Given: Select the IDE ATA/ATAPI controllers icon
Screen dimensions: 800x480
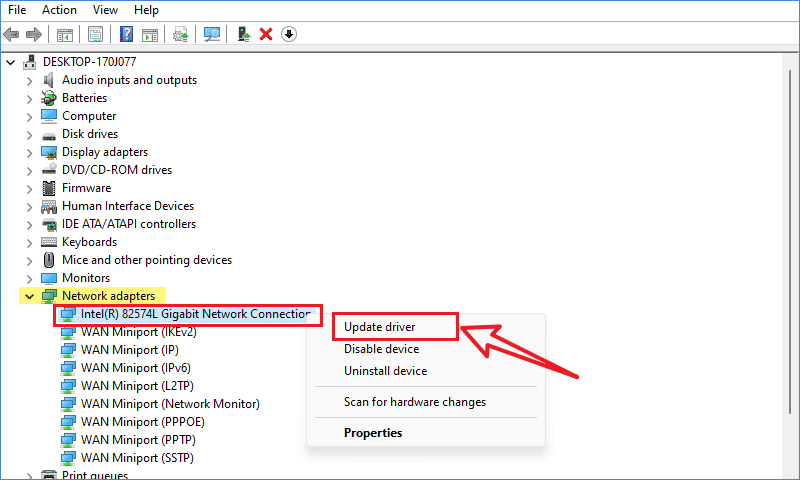Looking at the screenshot, I should pos(49,224).
